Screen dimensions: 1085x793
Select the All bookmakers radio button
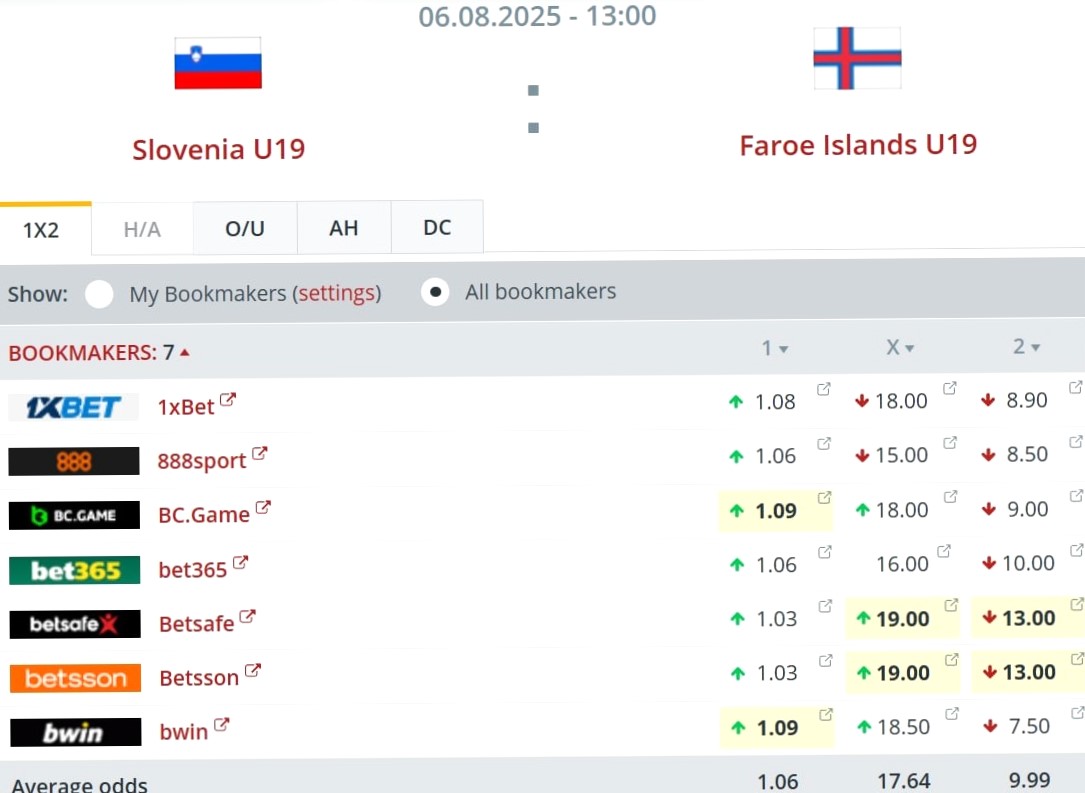point(435,292)
